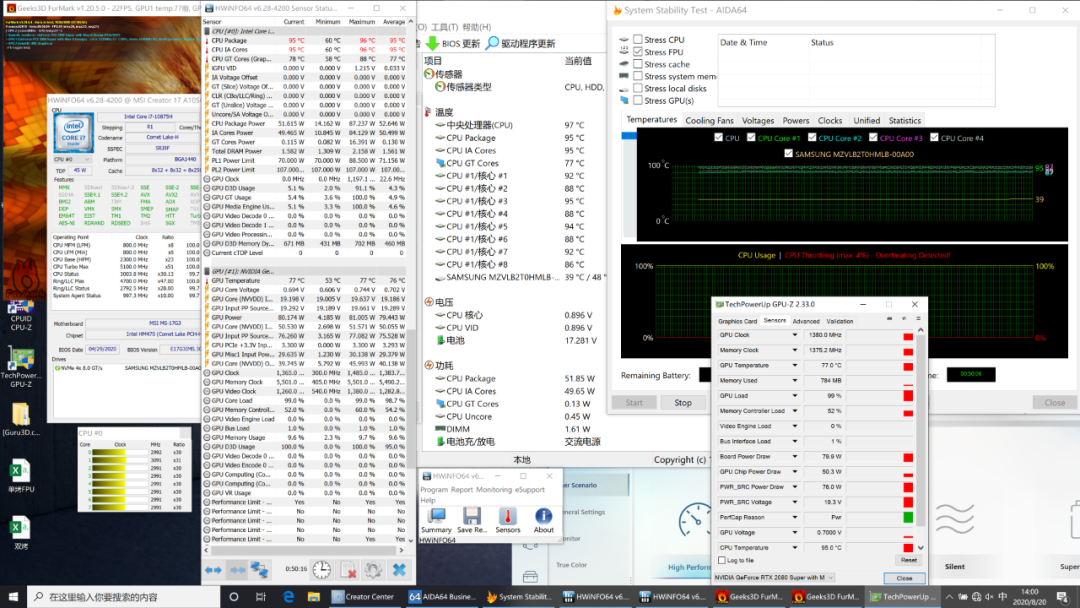
Task: Open the Sensors thermometer icon in HWiNFO64
Action: tap(508, 517)
